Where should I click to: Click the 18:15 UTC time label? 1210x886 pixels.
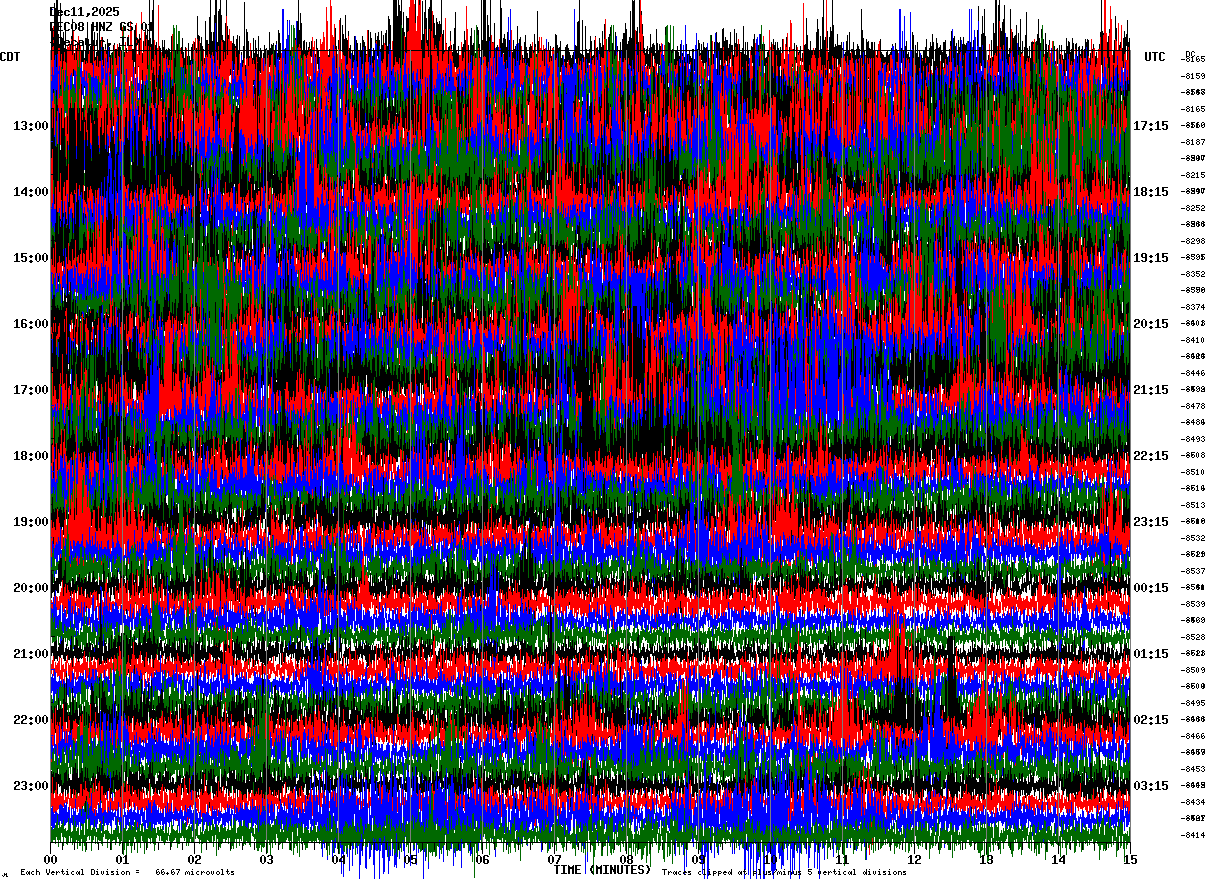[1151, 192]
